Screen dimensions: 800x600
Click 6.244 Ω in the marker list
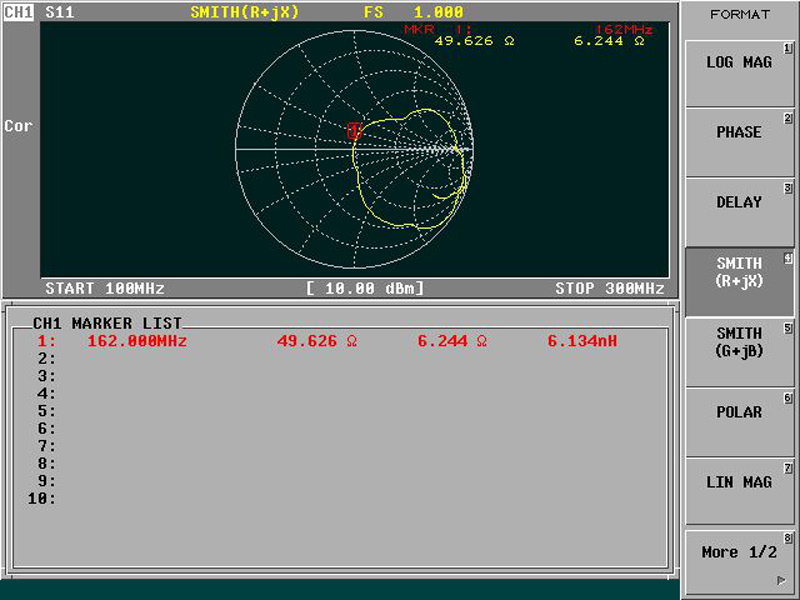click(x=452, y=341)
